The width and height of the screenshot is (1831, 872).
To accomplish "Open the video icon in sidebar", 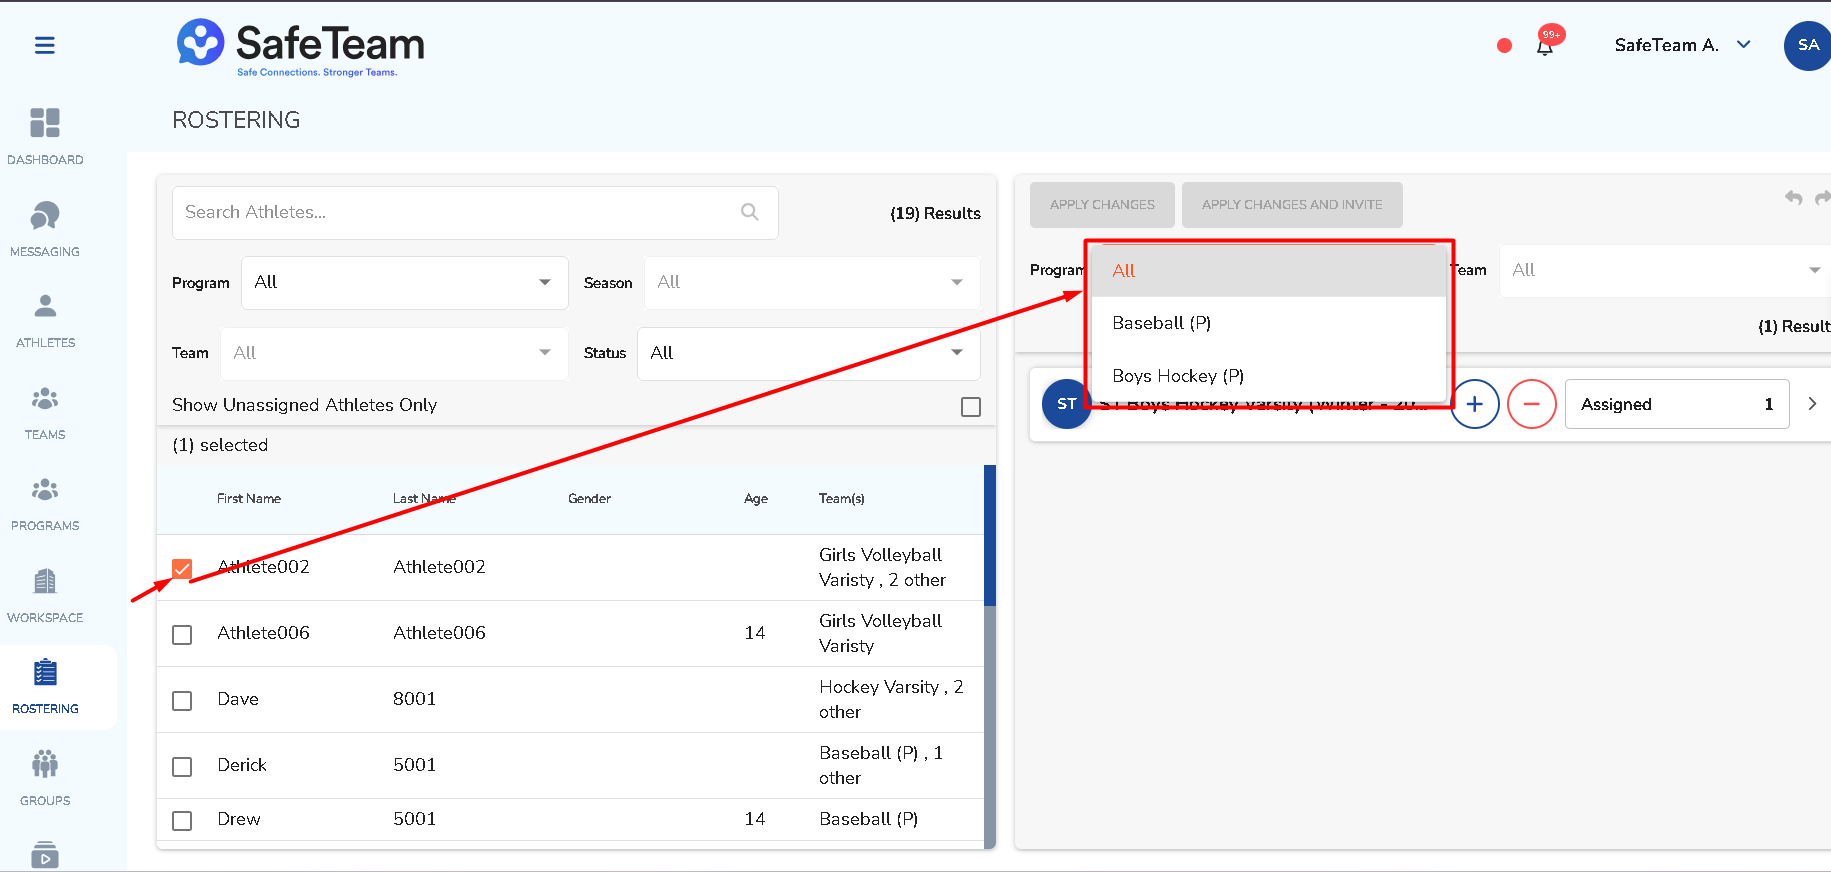I will [x=45, y=855].
